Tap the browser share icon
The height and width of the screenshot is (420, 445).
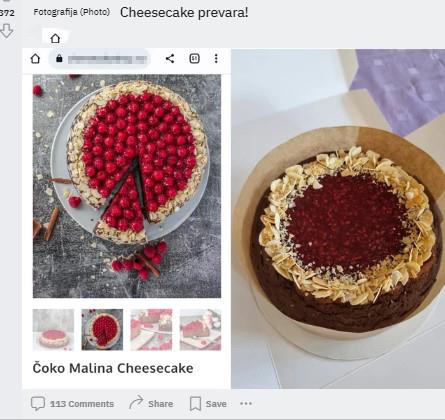pos(170,59)
